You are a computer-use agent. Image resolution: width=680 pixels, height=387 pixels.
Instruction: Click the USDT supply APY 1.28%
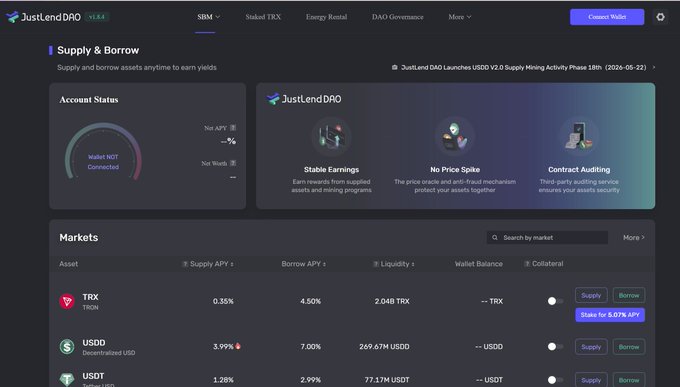pyautogui.click(x=223, y=380)
